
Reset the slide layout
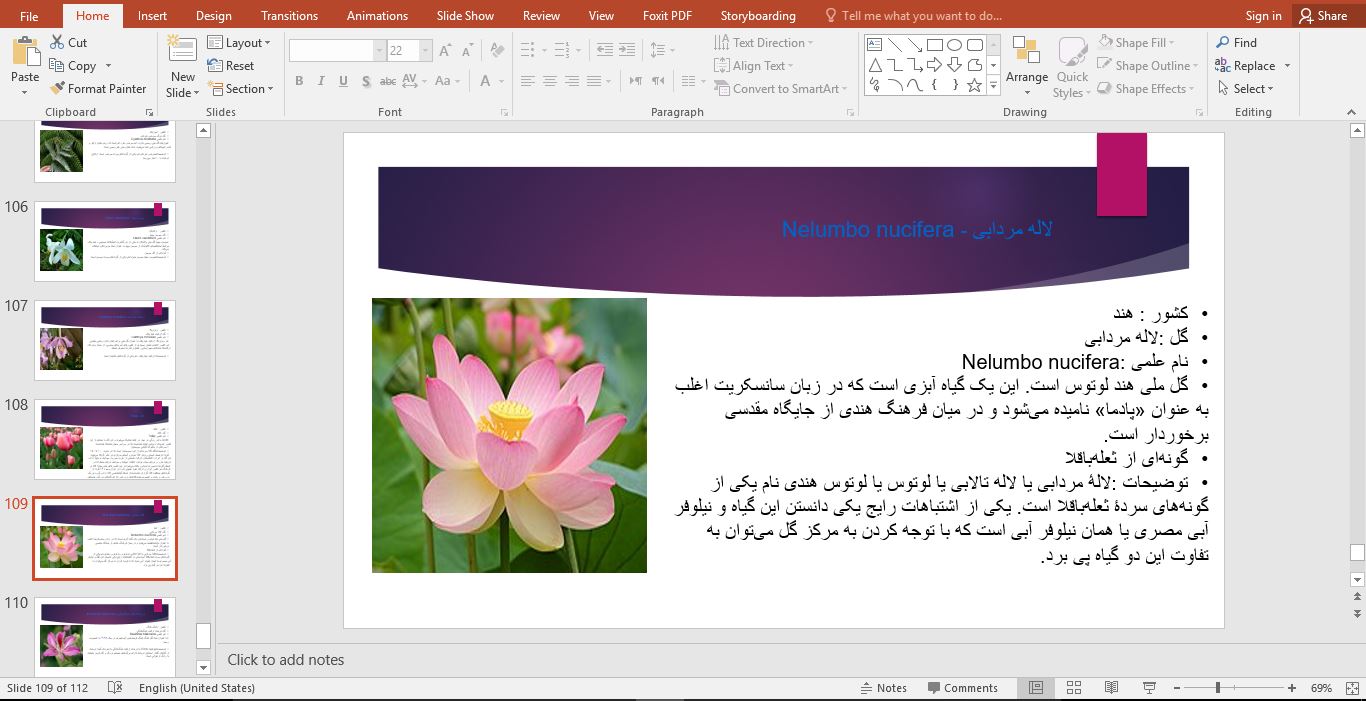tap(231, 66)
